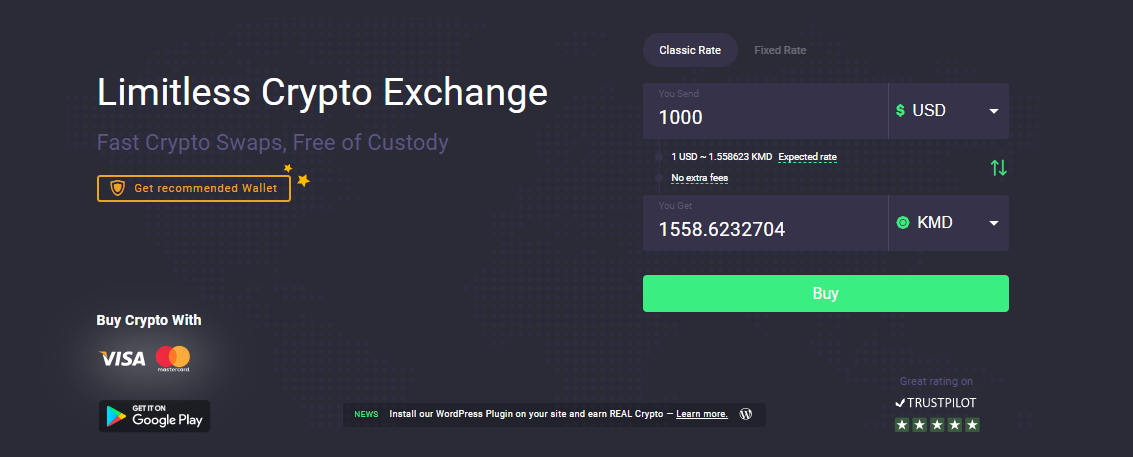Image resolution: width=1133 pixels, height=457 pixels.
Task: Click the green dollar sign USD icon
Action: 900,111
